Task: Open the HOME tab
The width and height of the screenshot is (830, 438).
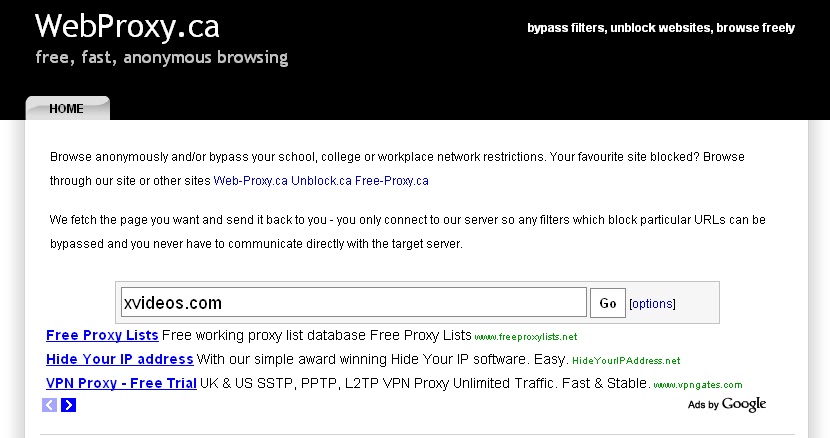Action: point(67,108)
